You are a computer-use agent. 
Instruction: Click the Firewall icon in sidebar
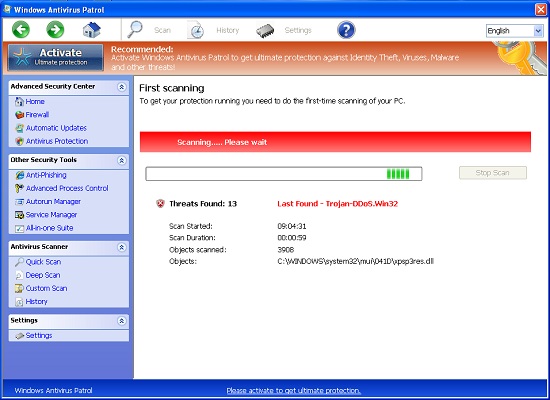tap(19, 115)
